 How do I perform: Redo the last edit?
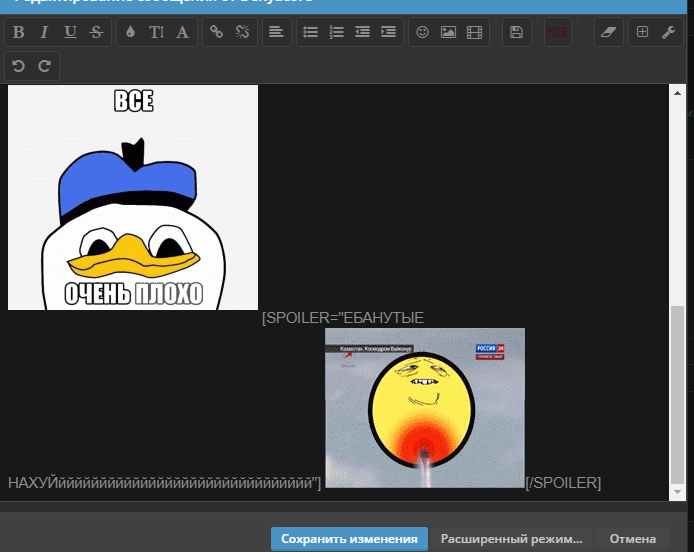click(44, 66)
